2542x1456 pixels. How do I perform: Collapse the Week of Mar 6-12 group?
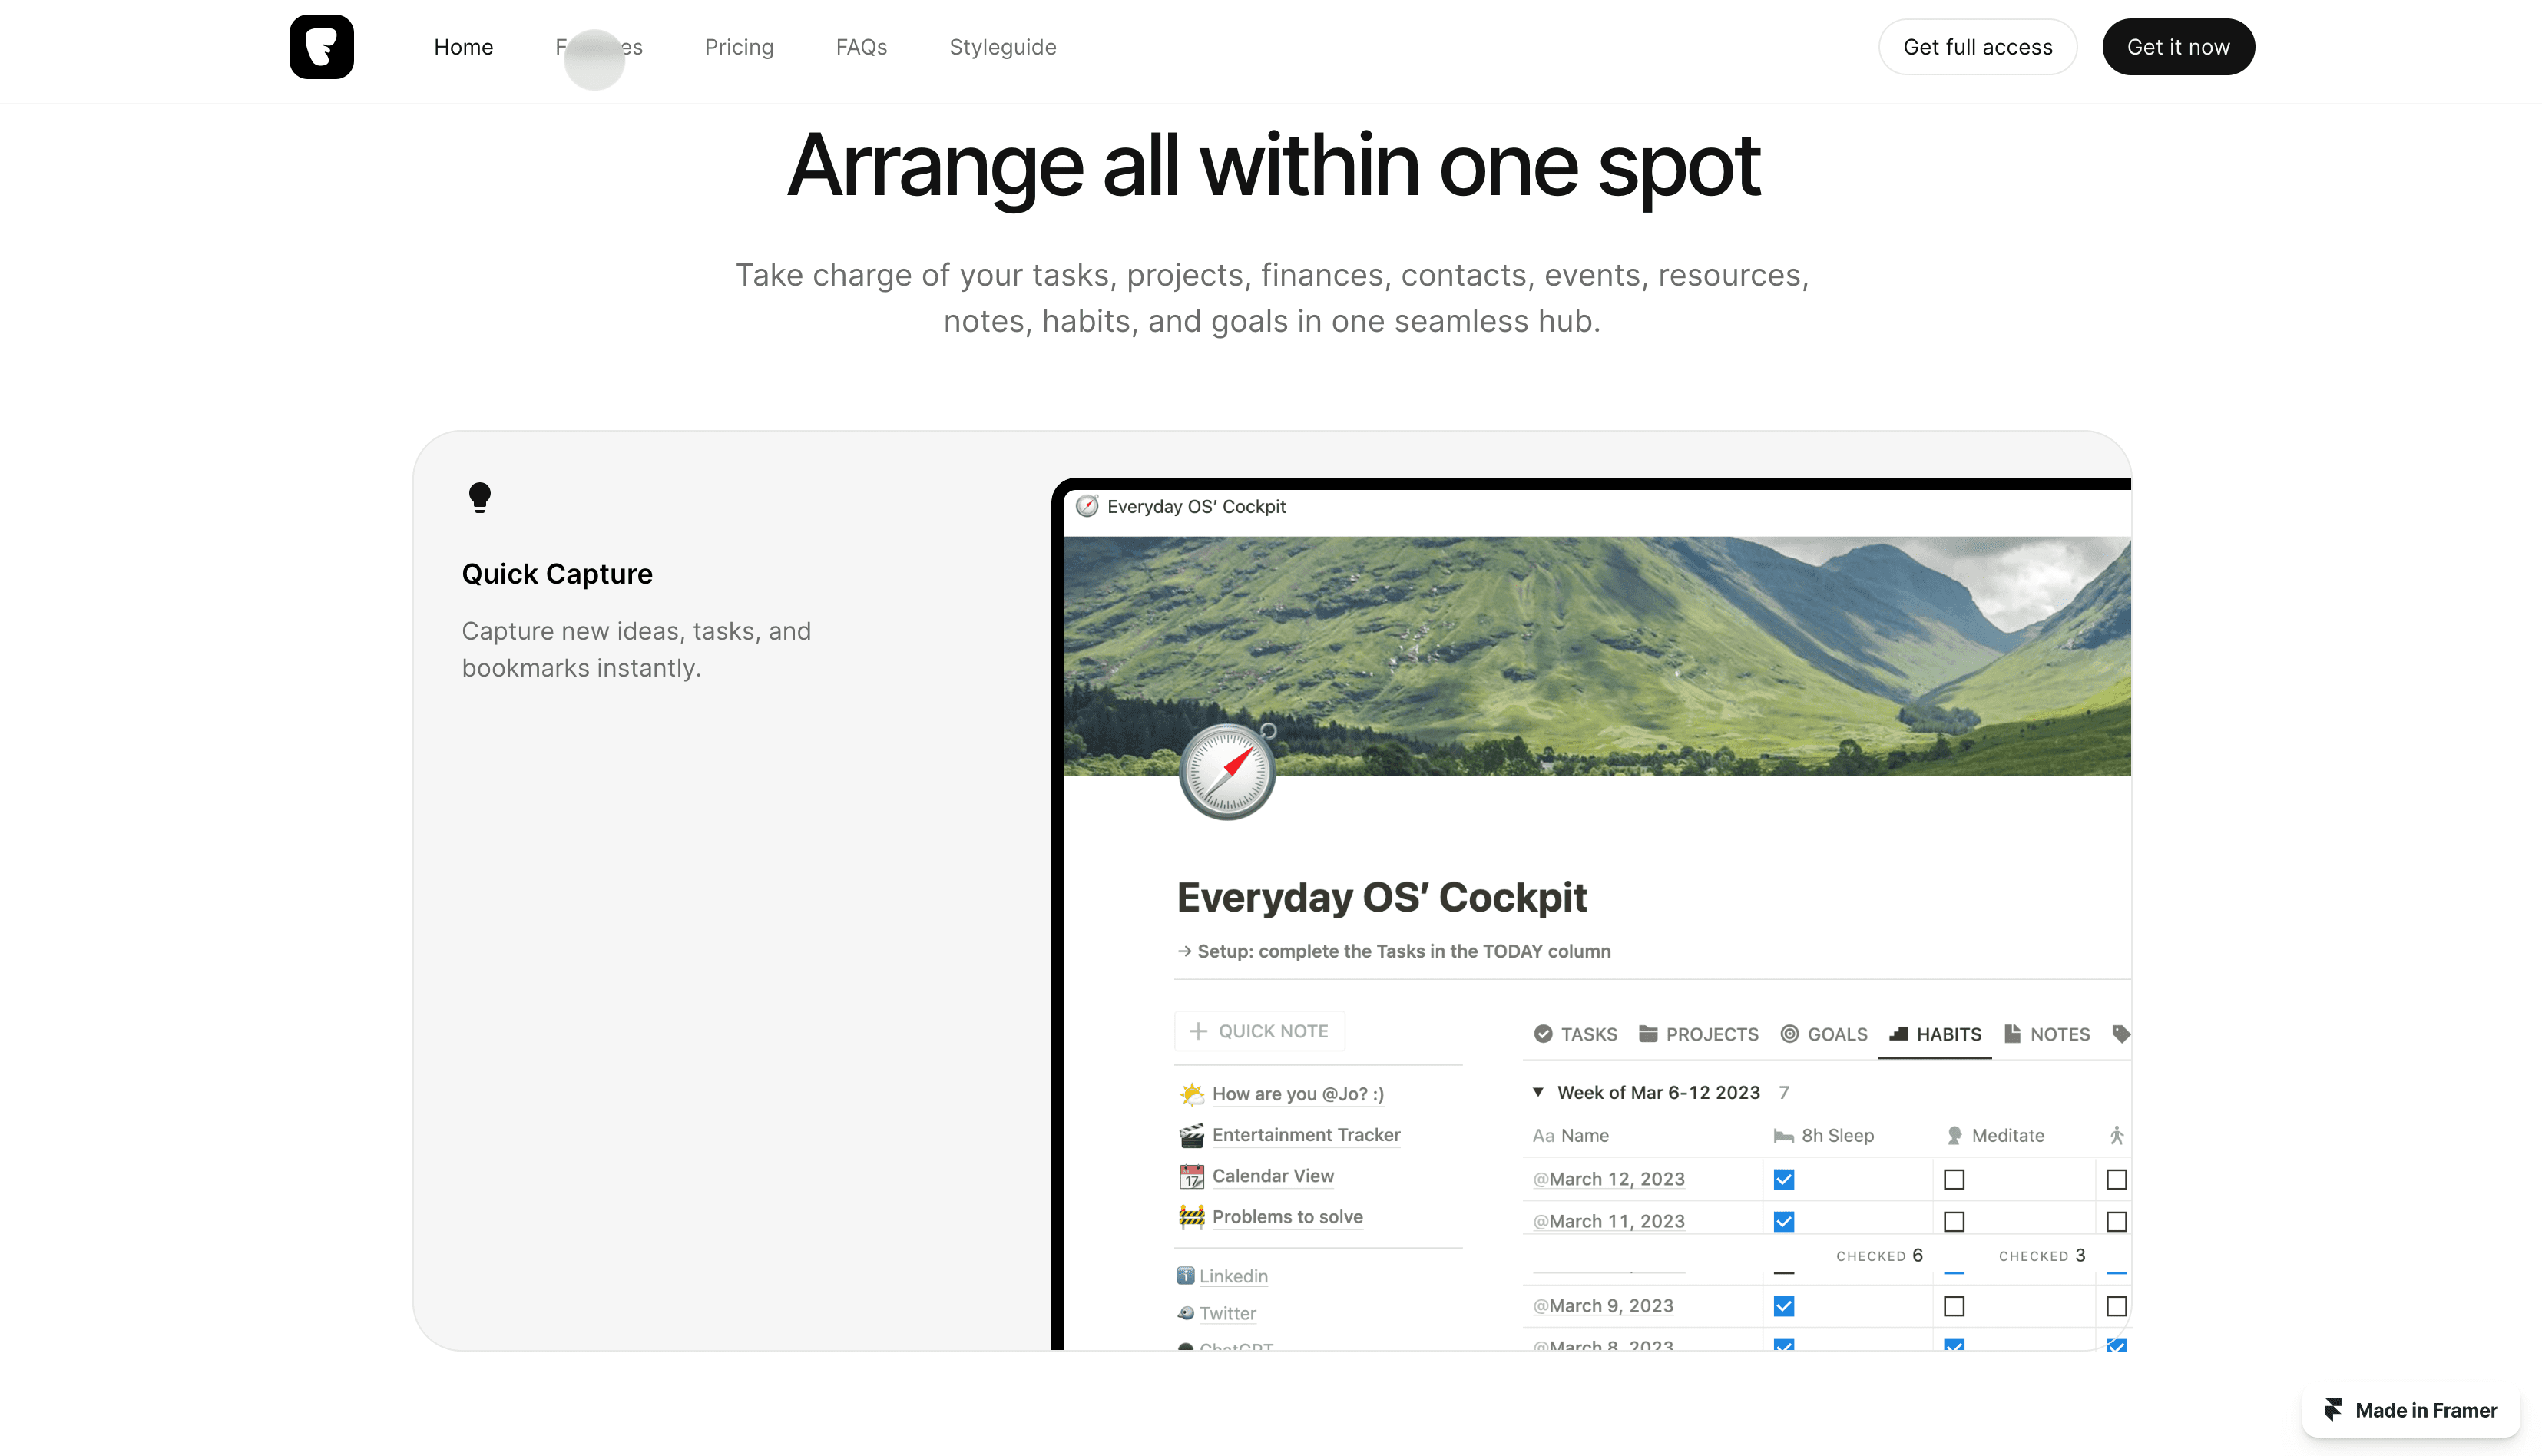point(1538,1092)
